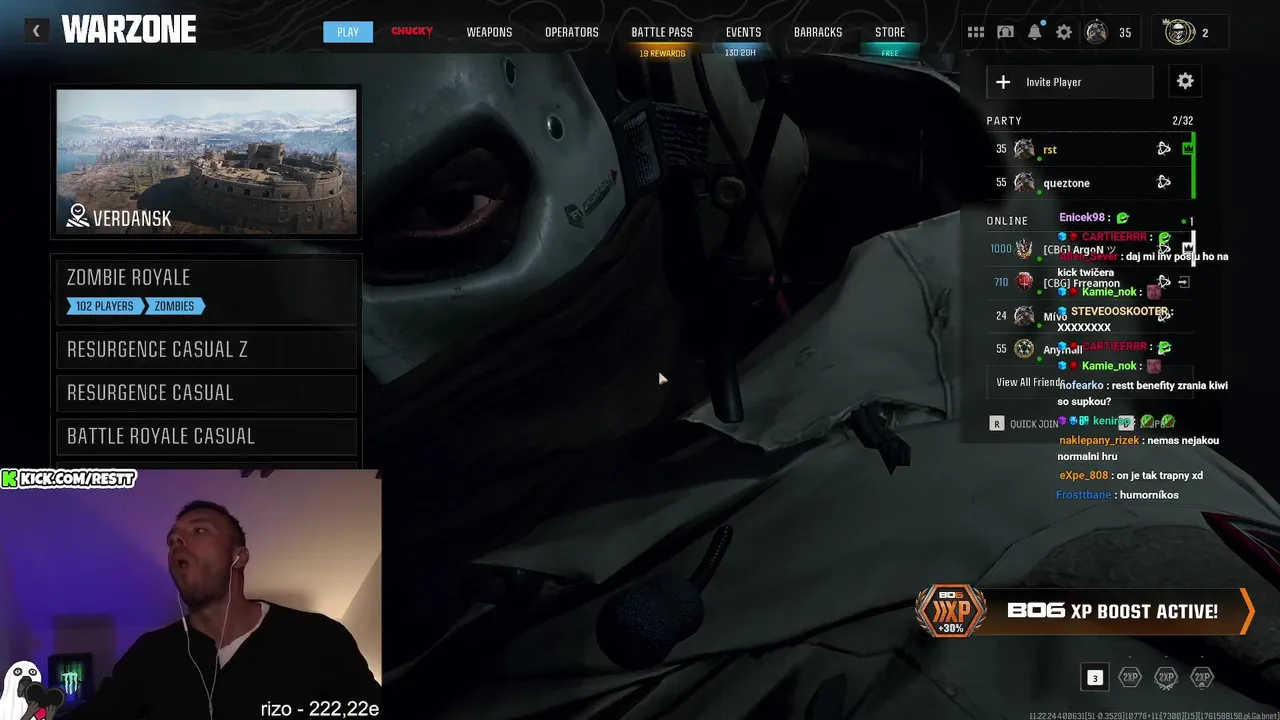Open the Events tab
The height and width of the screenshot is (720, 1280).
click(743, 32)
